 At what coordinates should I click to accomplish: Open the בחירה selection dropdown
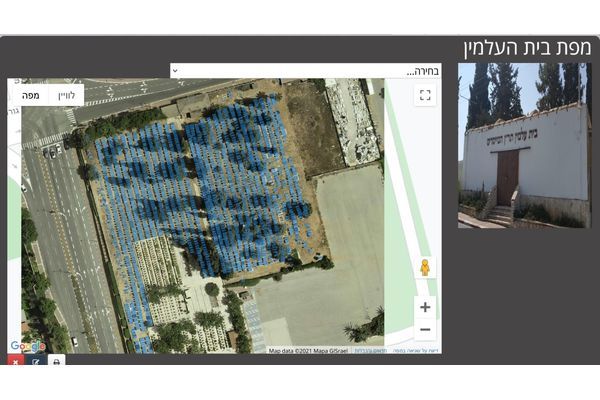coord(305,71)
